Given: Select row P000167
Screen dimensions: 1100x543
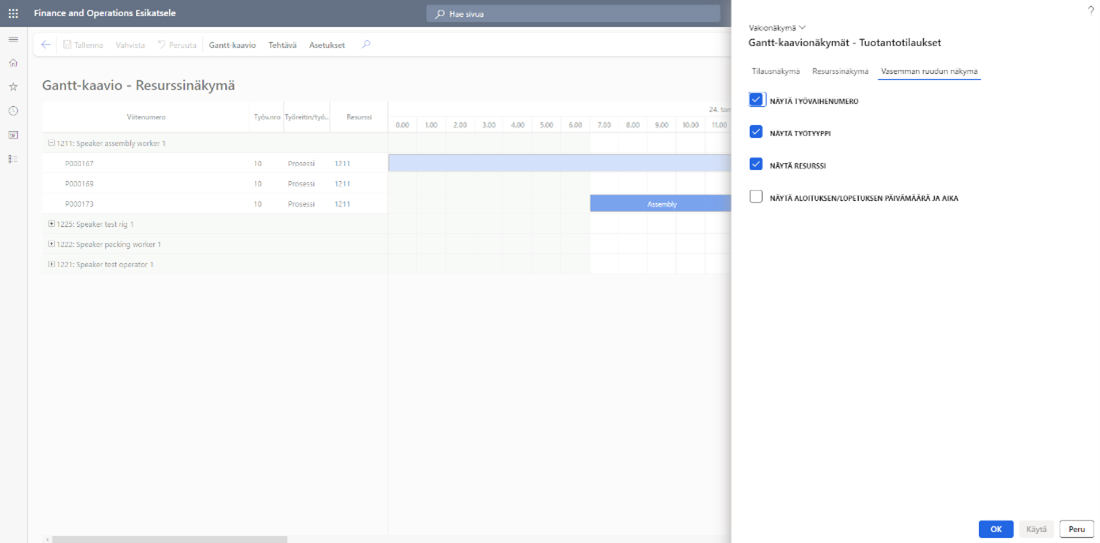Looking at the screenshot, I should tap(215, 163).
